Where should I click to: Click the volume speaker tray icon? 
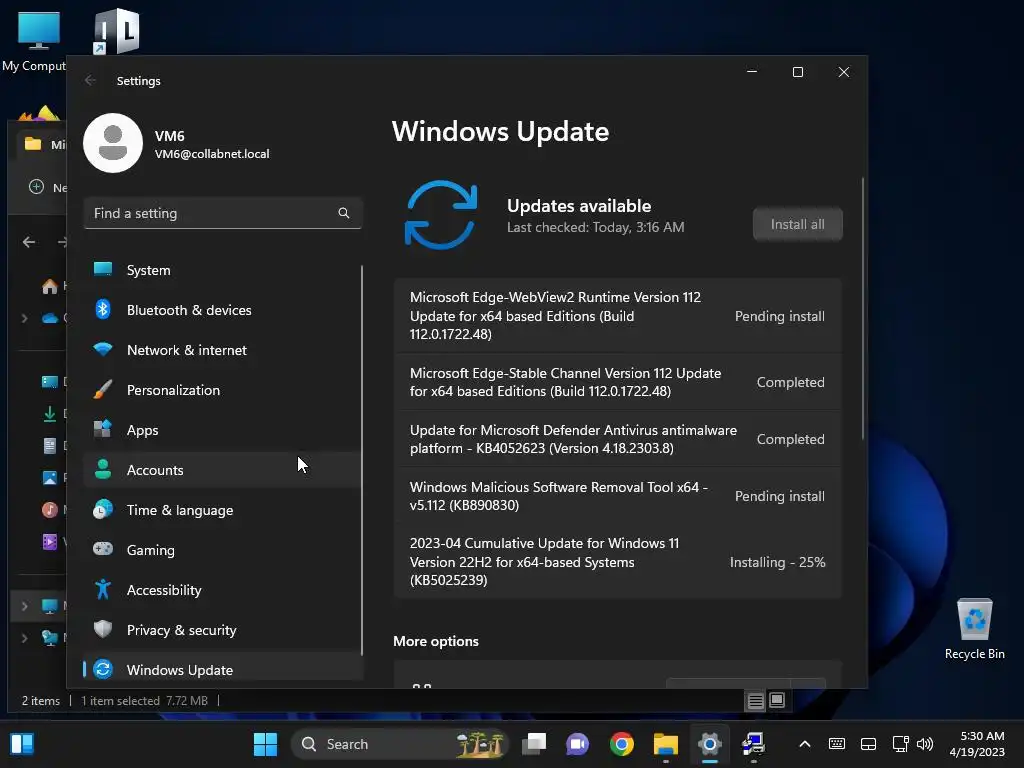click(925, 744)
